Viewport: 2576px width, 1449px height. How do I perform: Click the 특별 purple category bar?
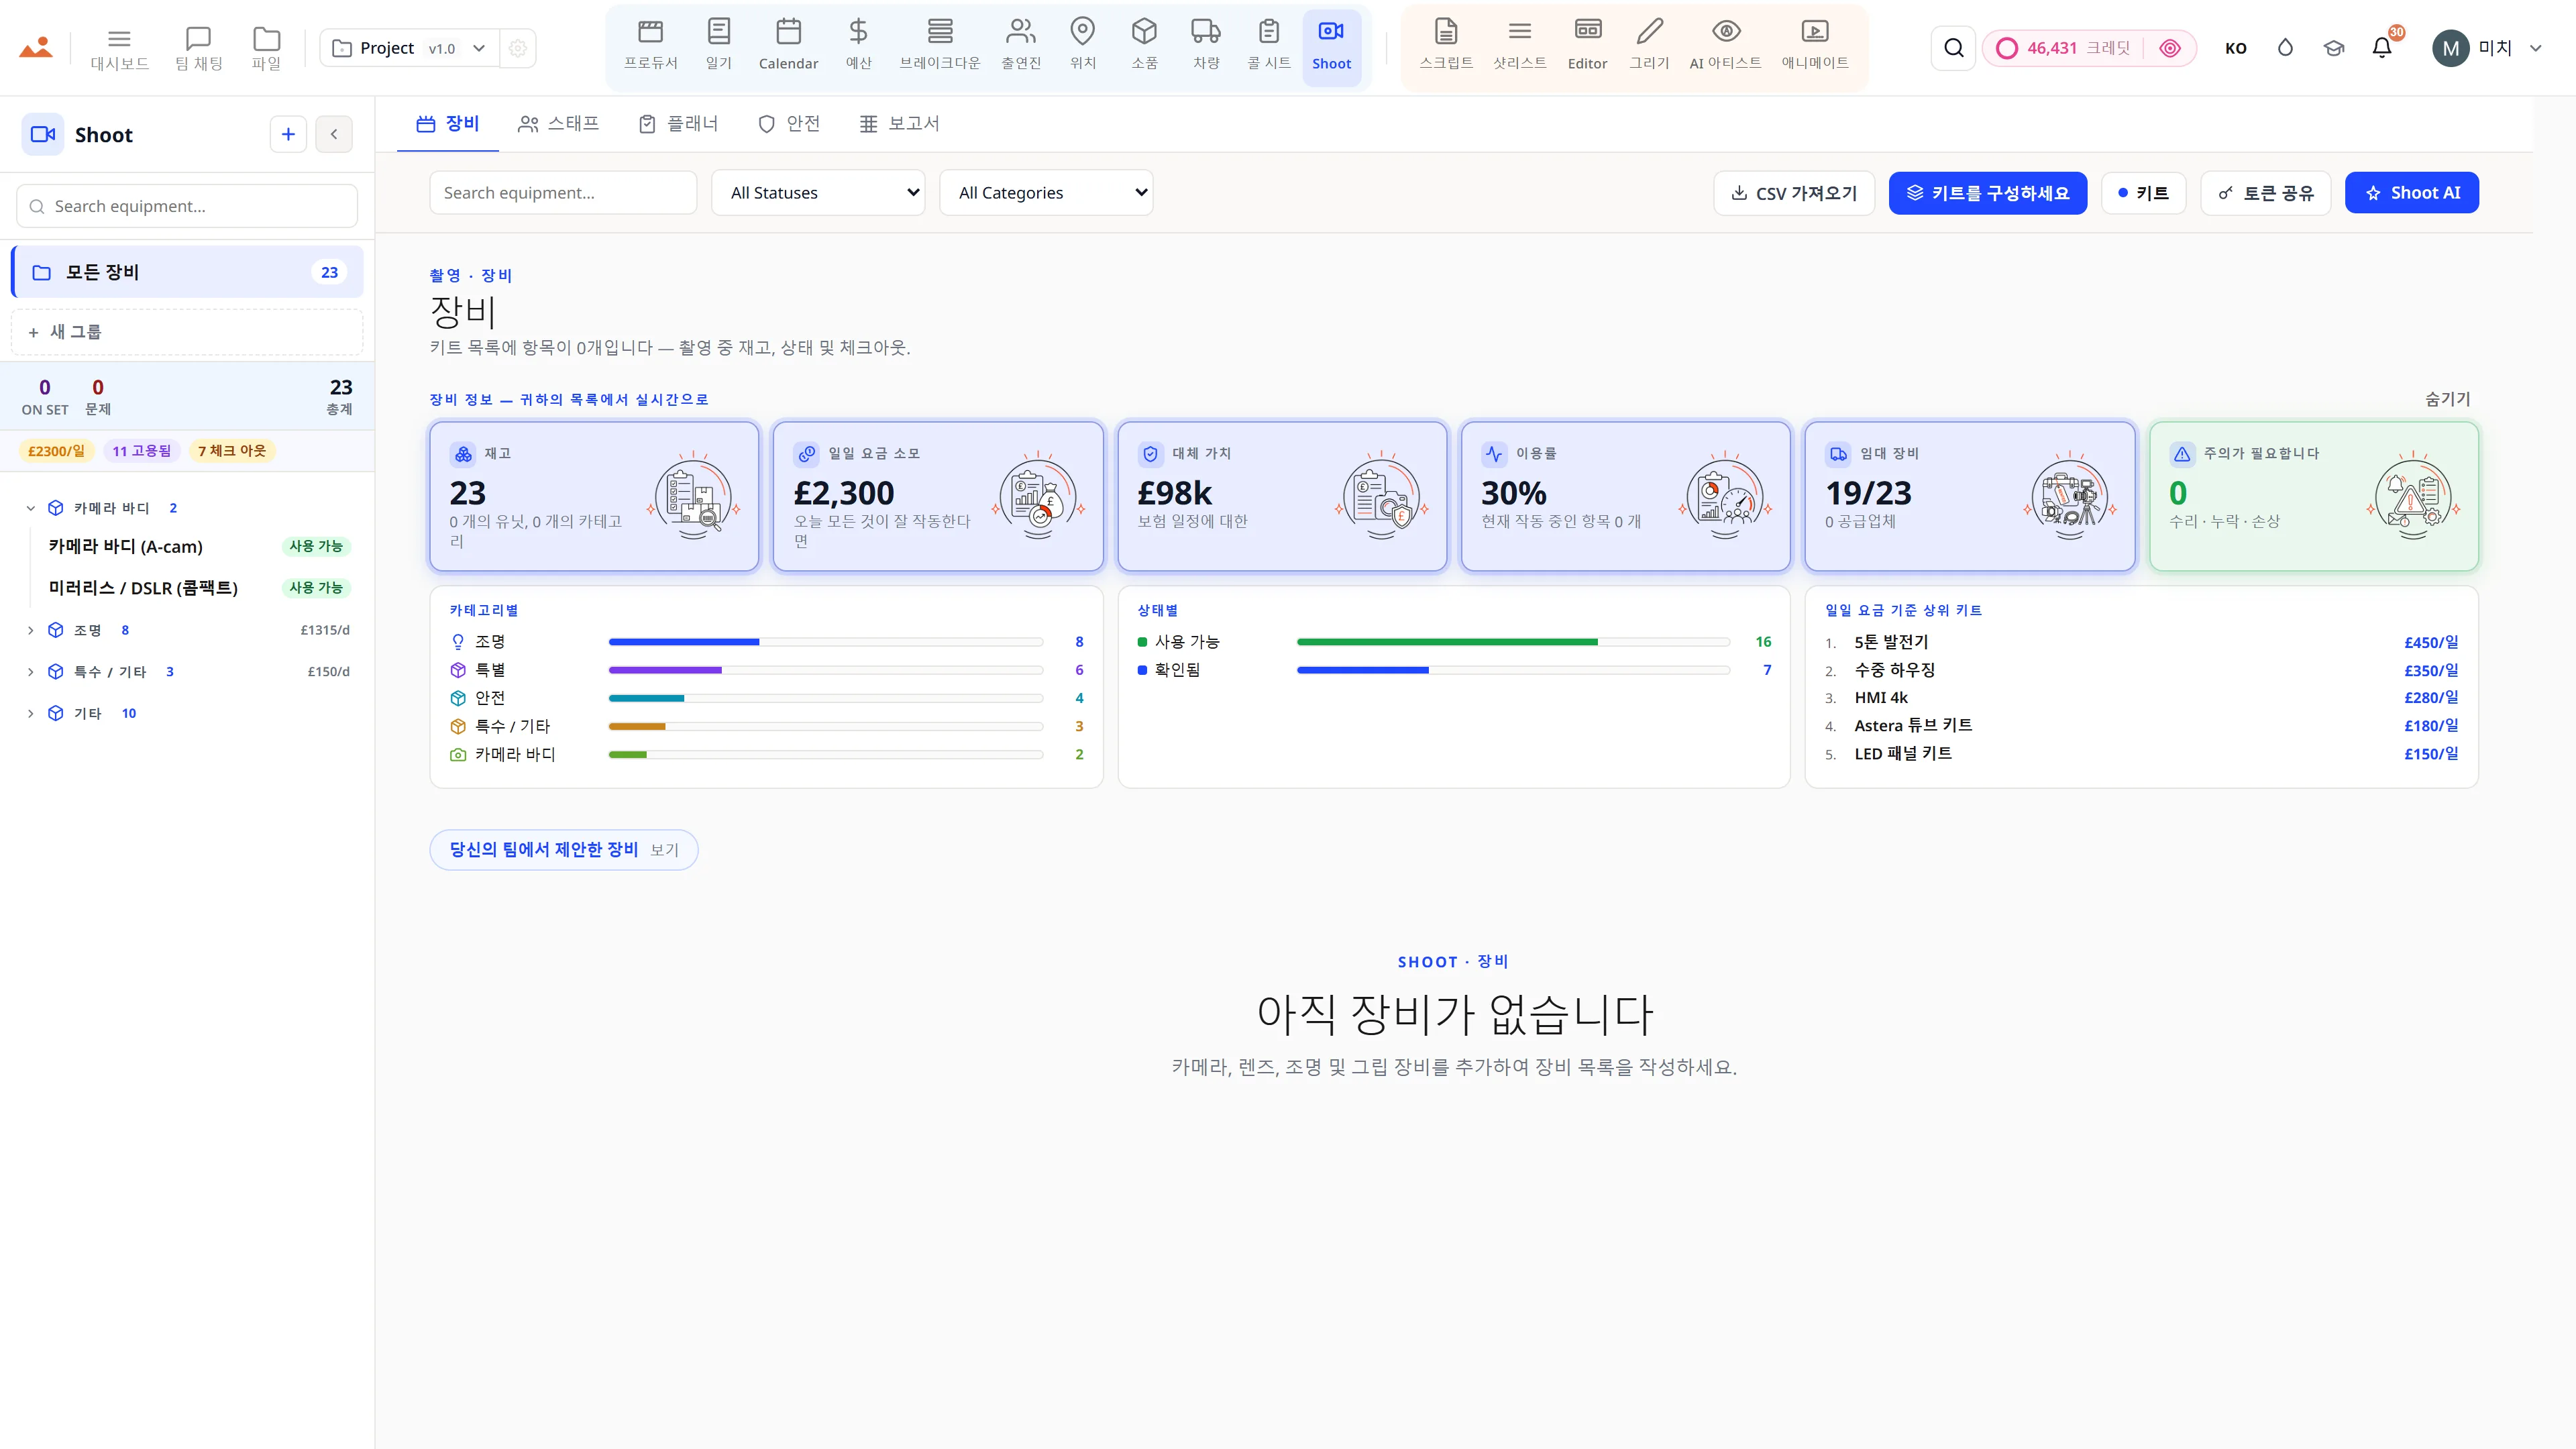(x=826, y=670)
